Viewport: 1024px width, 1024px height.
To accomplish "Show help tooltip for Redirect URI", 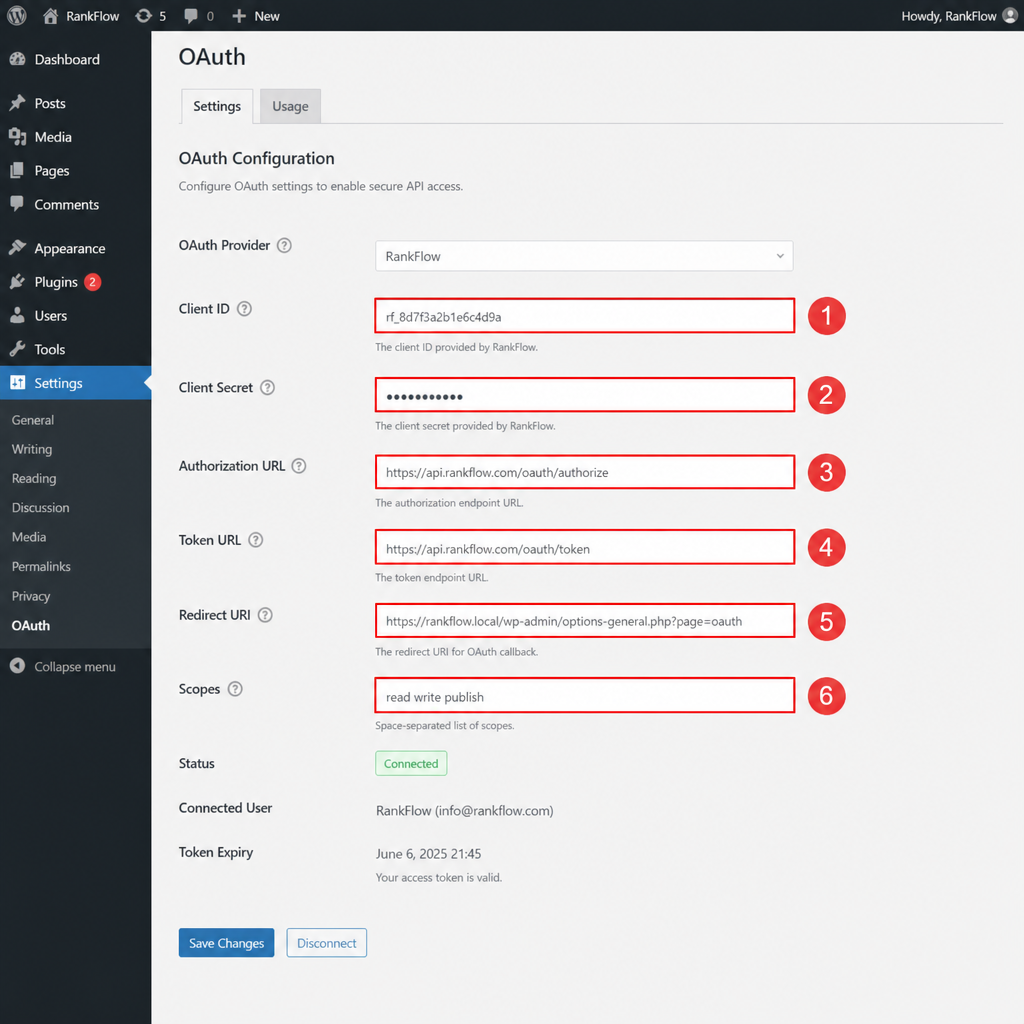I will (x=265, y=615).
